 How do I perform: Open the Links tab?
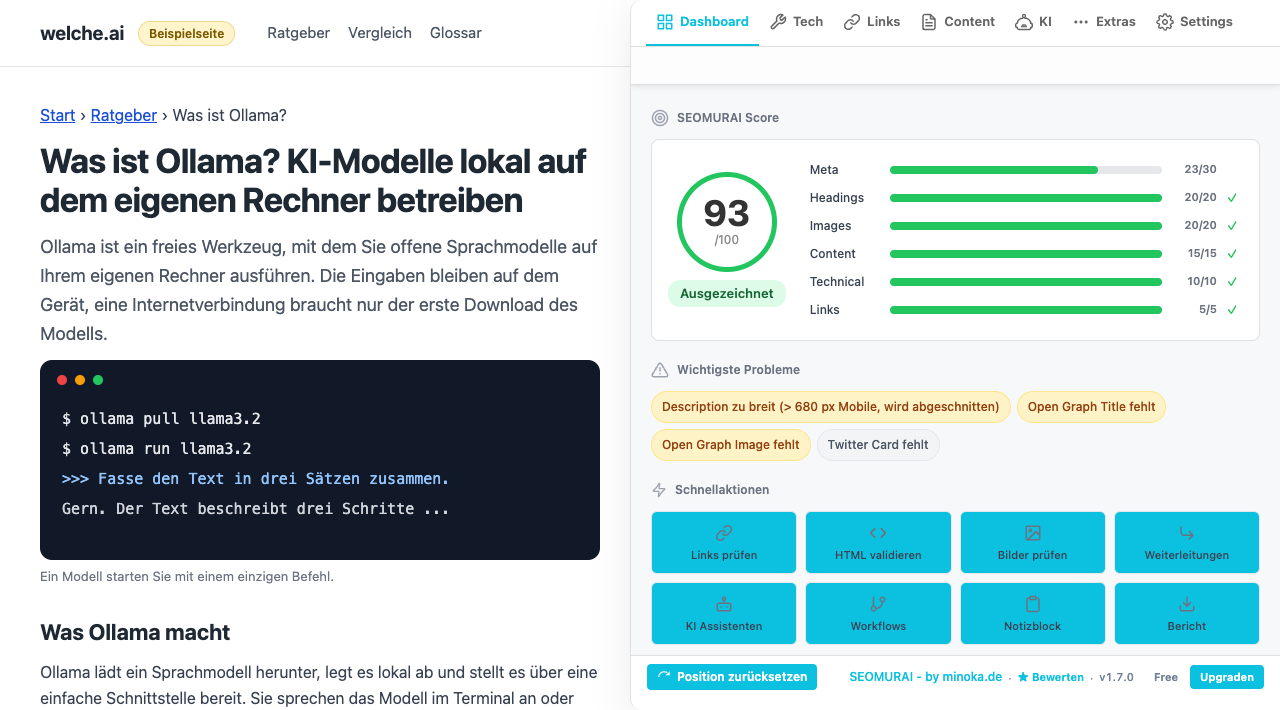coord(872,22)
